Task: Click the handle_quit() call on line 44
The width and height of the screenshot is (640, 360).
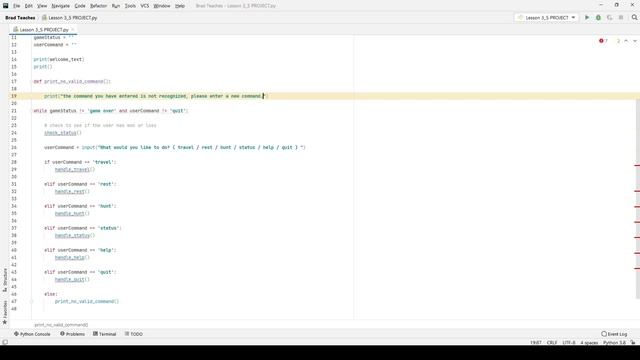Action: [72, 280]
